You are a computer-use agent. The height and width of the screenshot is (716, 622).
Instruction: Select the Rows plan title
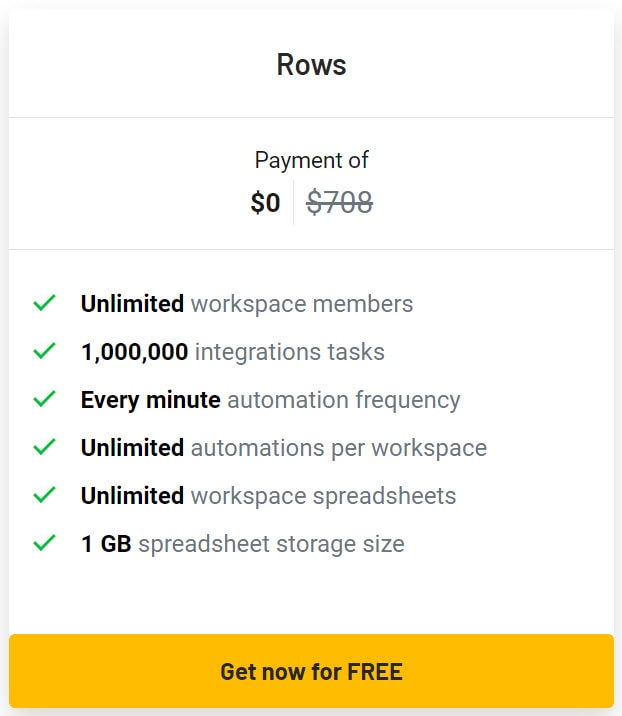pos(311,64)
